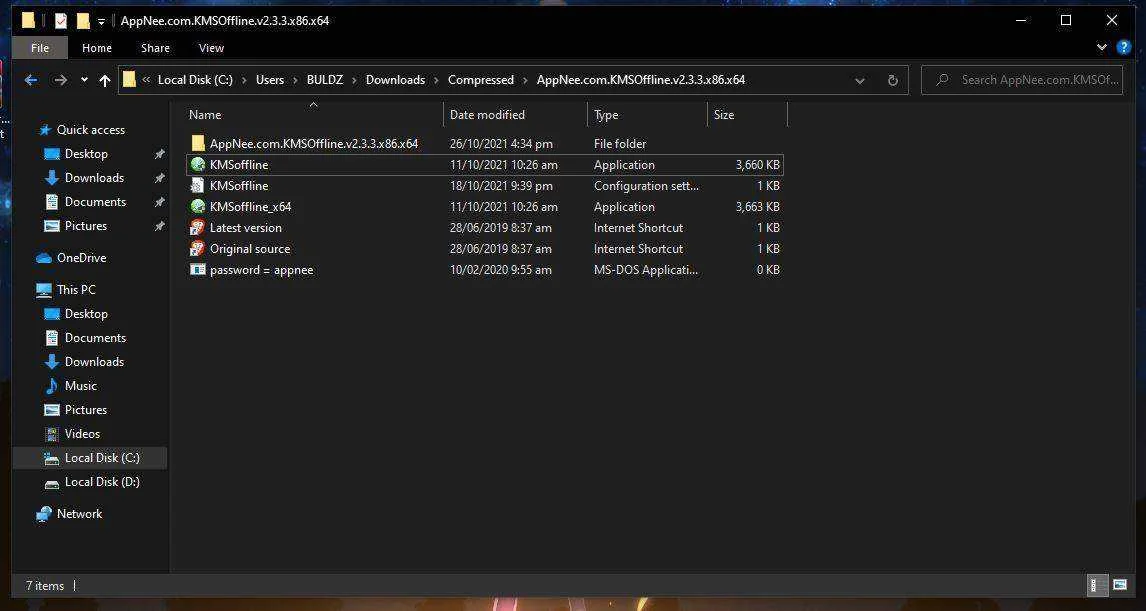
Task: Click the Properties quick access toolbar icon
Action: pos(61,20)
